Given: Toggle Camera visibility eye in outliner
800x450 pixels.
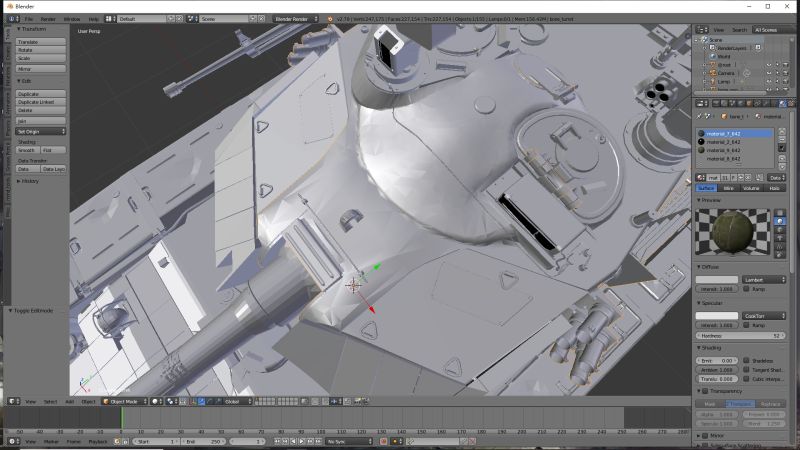Looking at the screenshot, I should (769, 73).
